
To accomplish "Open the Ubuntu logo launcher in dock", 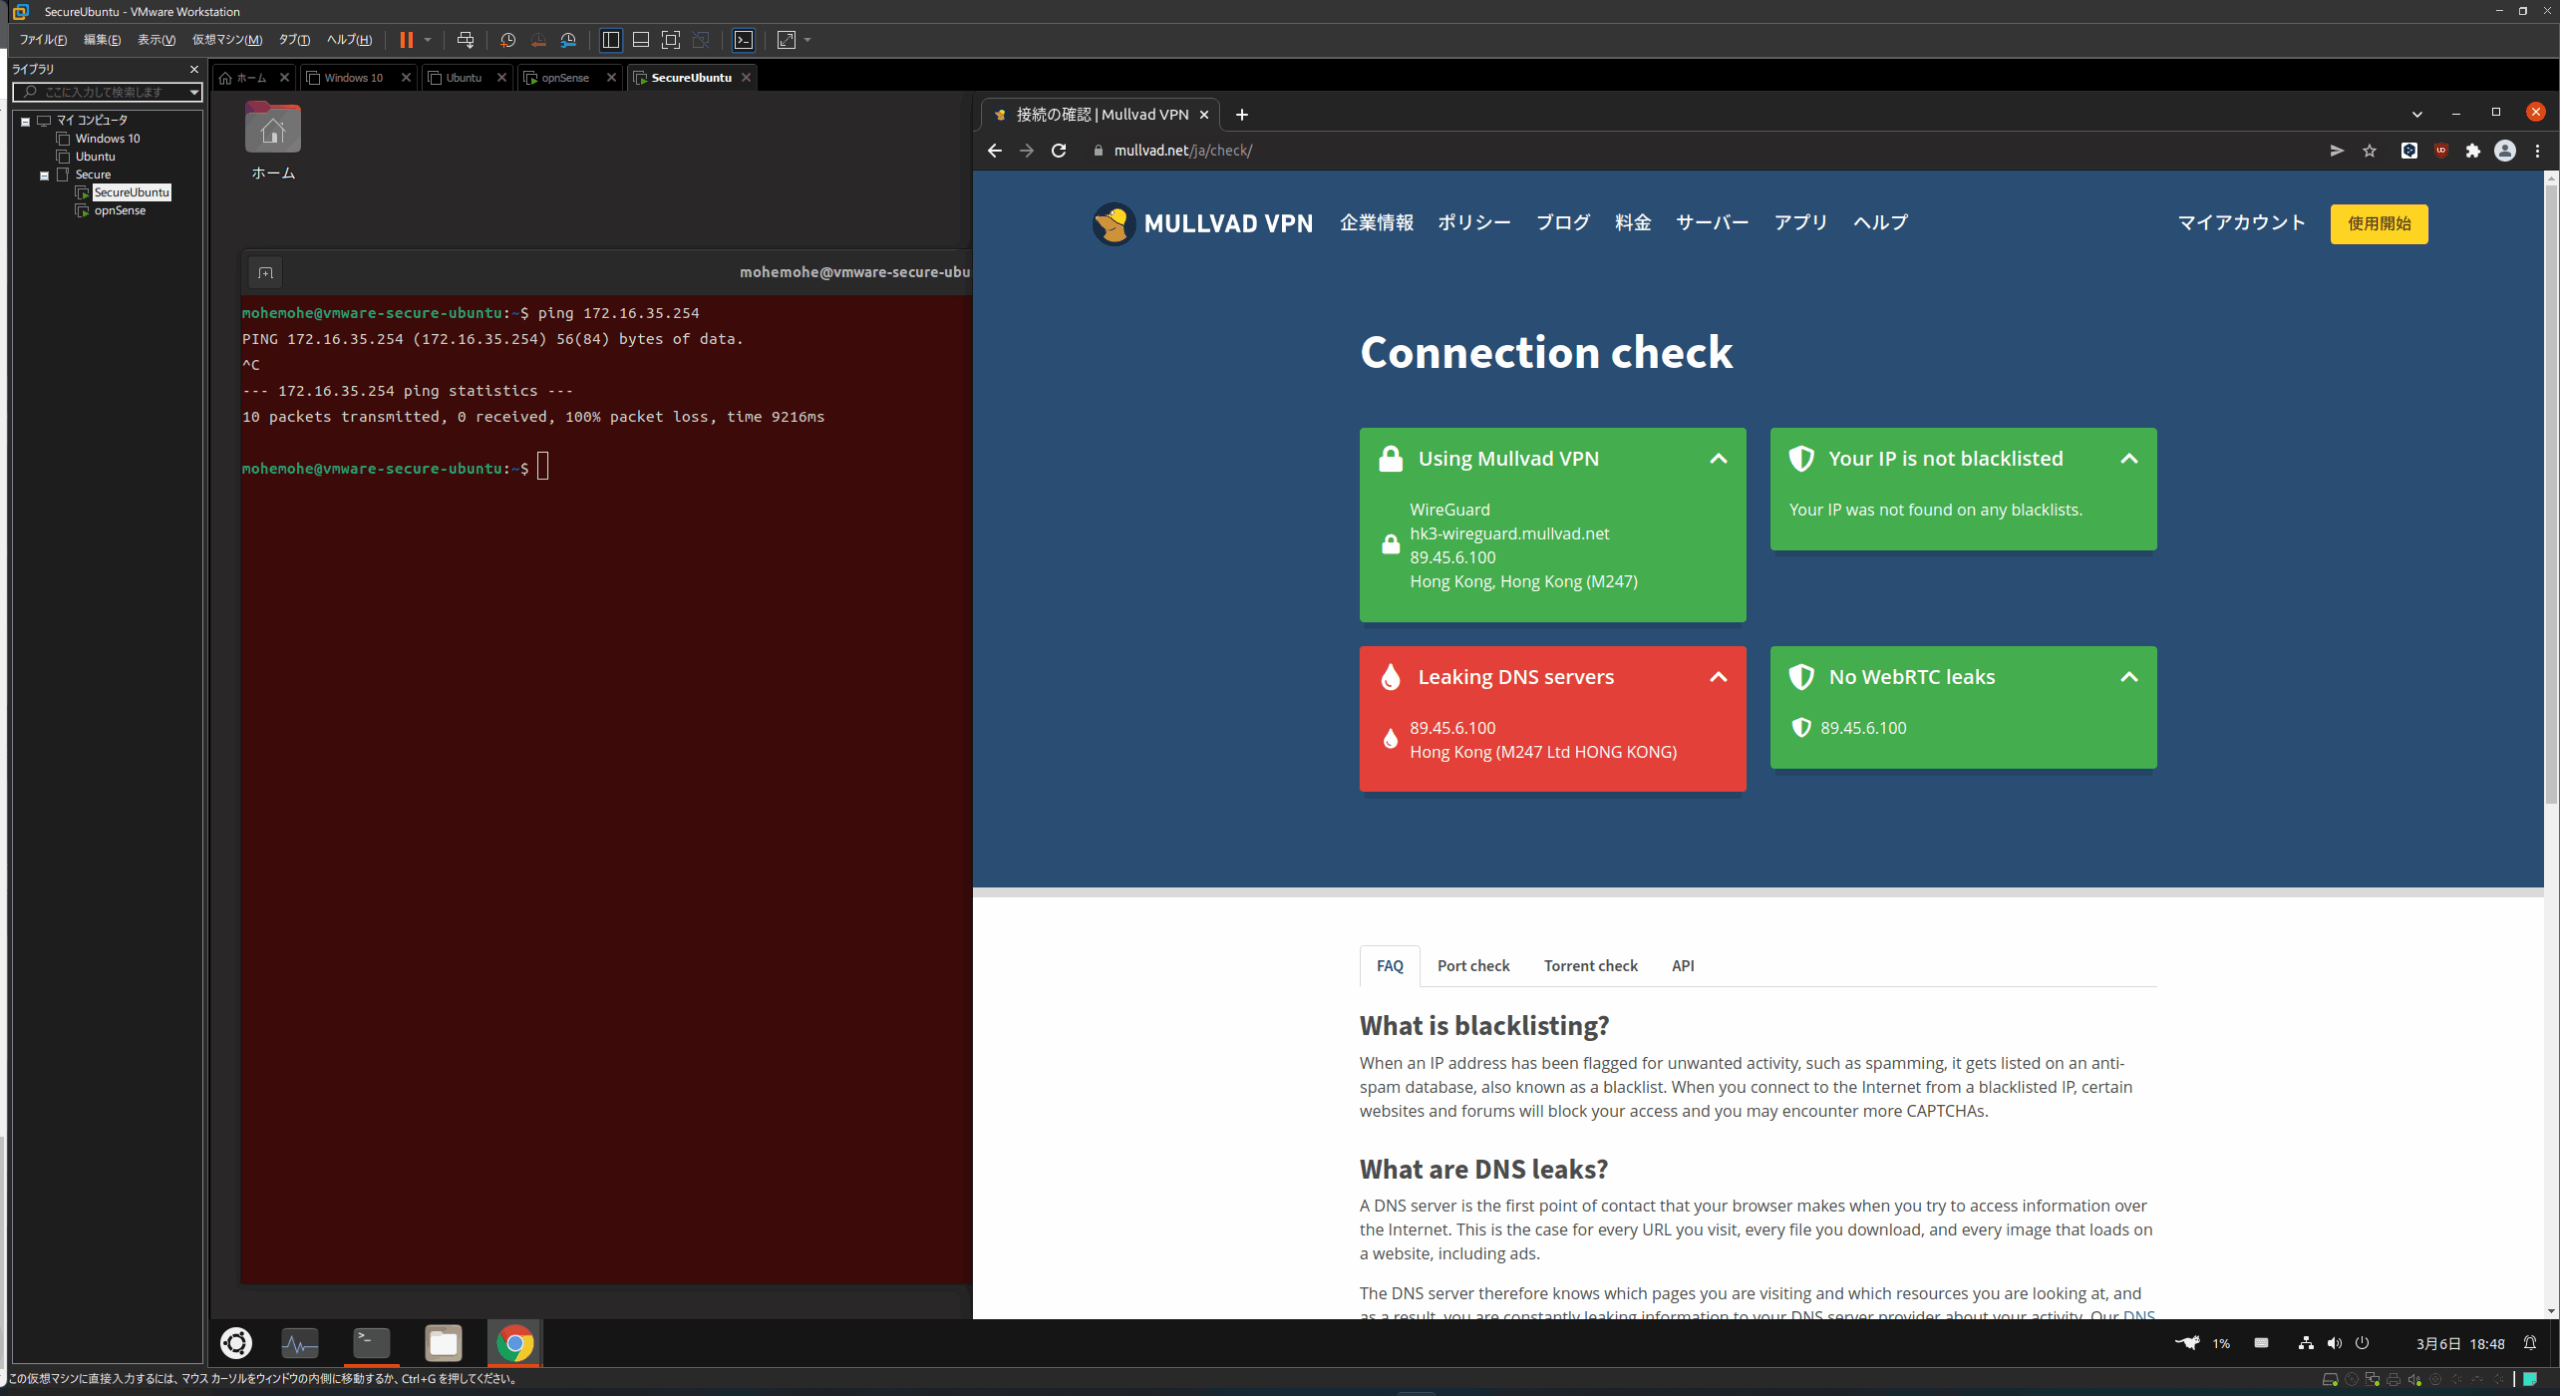I will pos(236,1343).
